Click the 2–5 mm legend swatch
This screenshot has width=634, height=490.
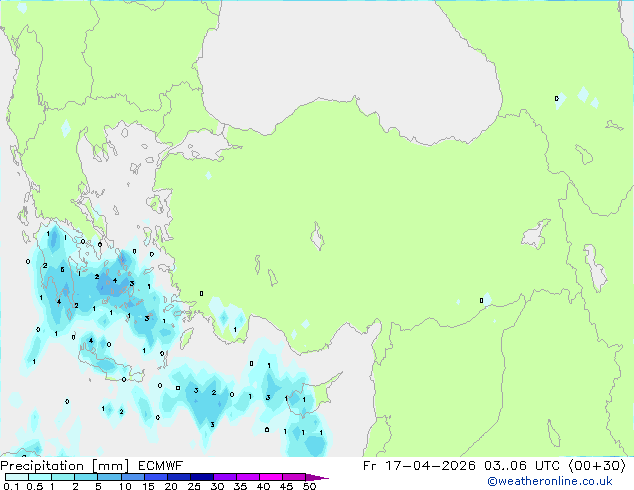[x=86, y=477]
